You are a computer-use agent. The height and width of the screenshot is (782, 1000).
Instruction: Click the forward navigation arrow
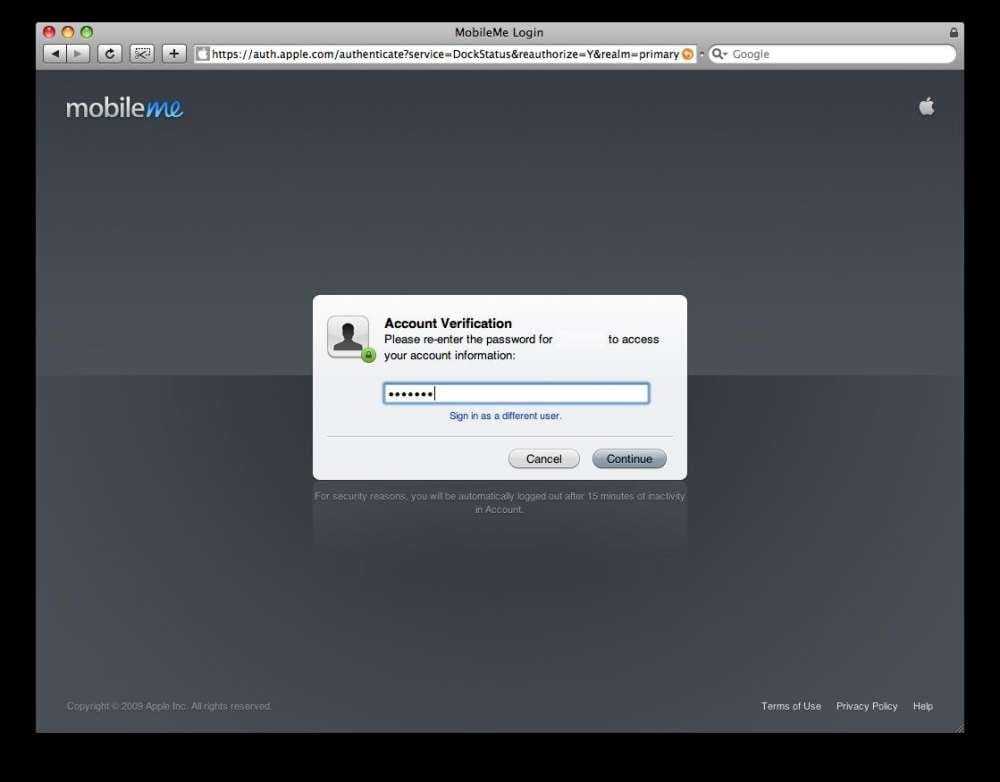click(x=78, y=54)
